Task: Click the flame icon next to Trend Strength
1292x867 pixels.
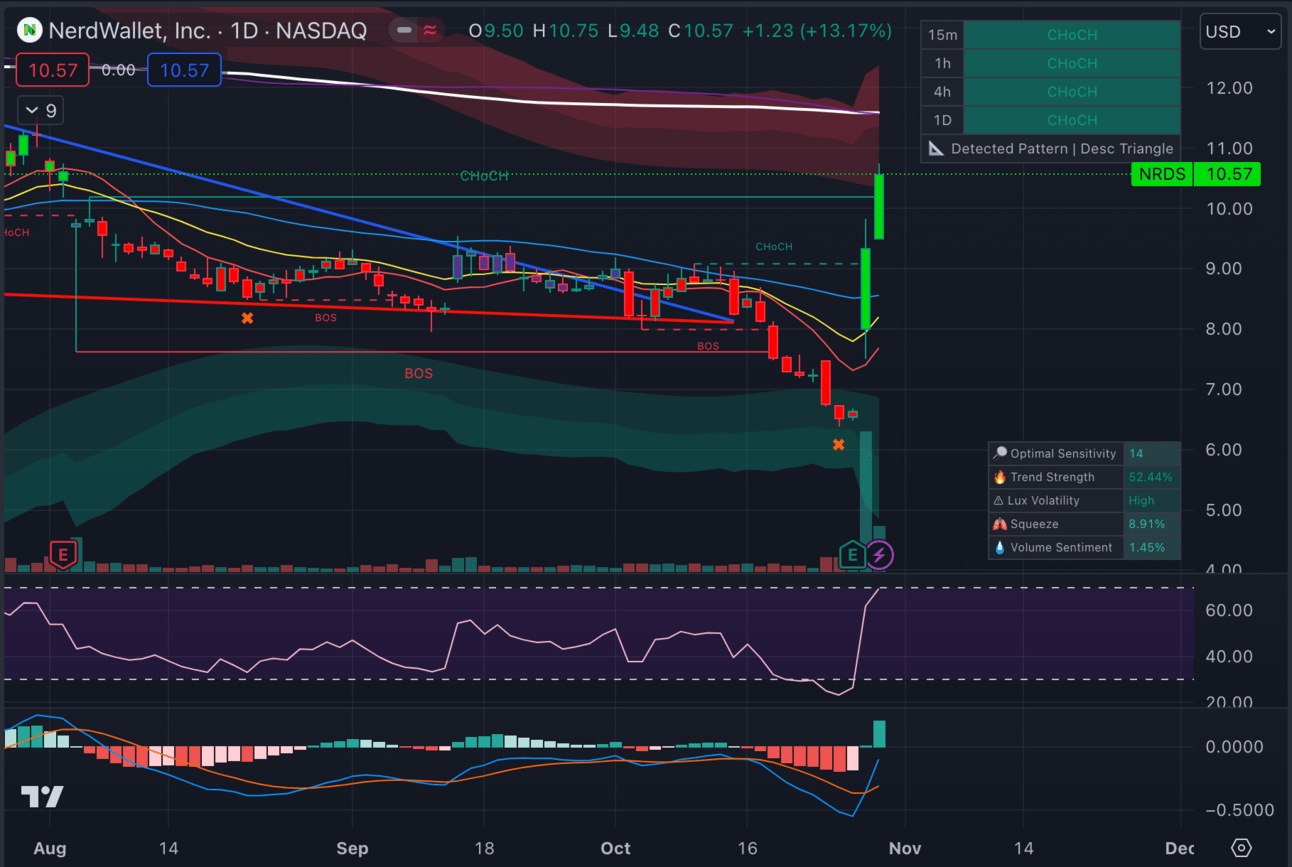Action: 1000,477
